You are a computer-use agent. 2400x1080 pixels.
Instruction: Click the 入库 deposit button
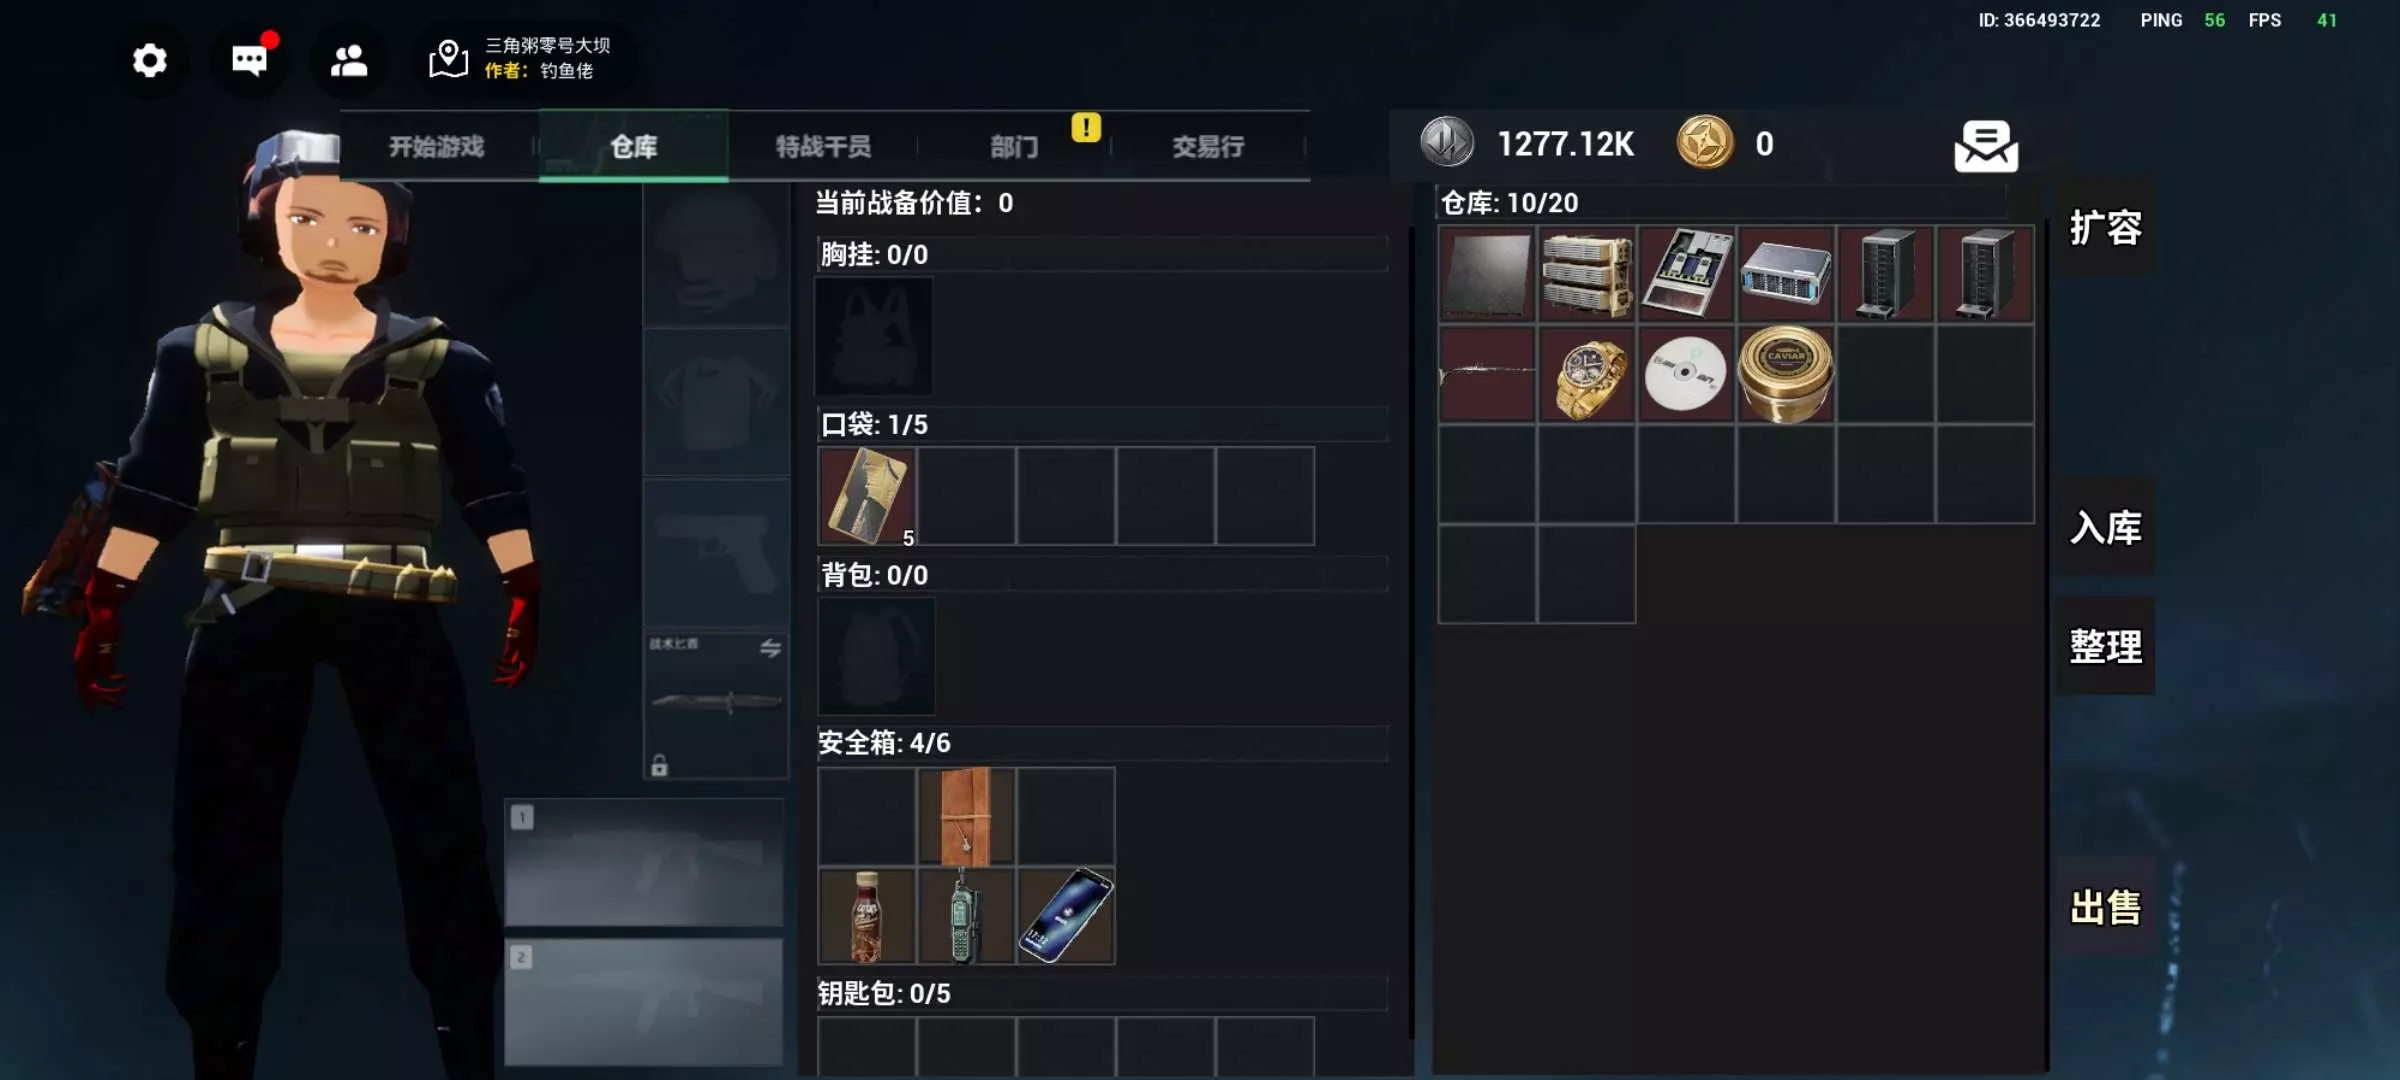[x=2105, y=527]
